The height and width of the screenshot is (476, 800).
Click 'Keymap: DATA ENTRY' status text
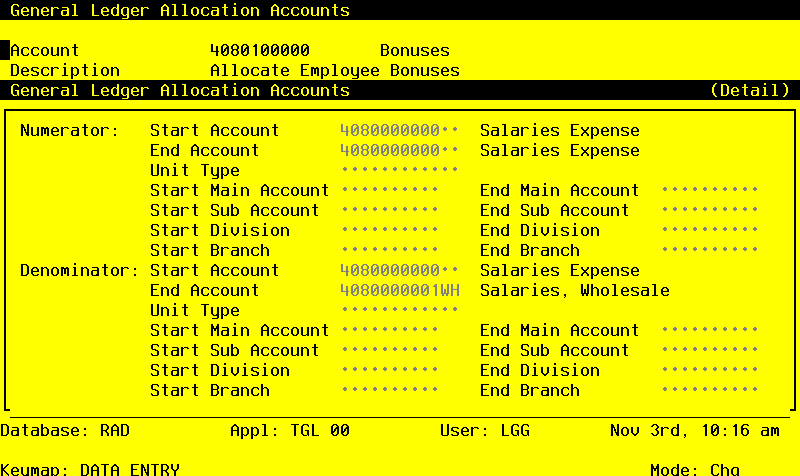point(90,469)
